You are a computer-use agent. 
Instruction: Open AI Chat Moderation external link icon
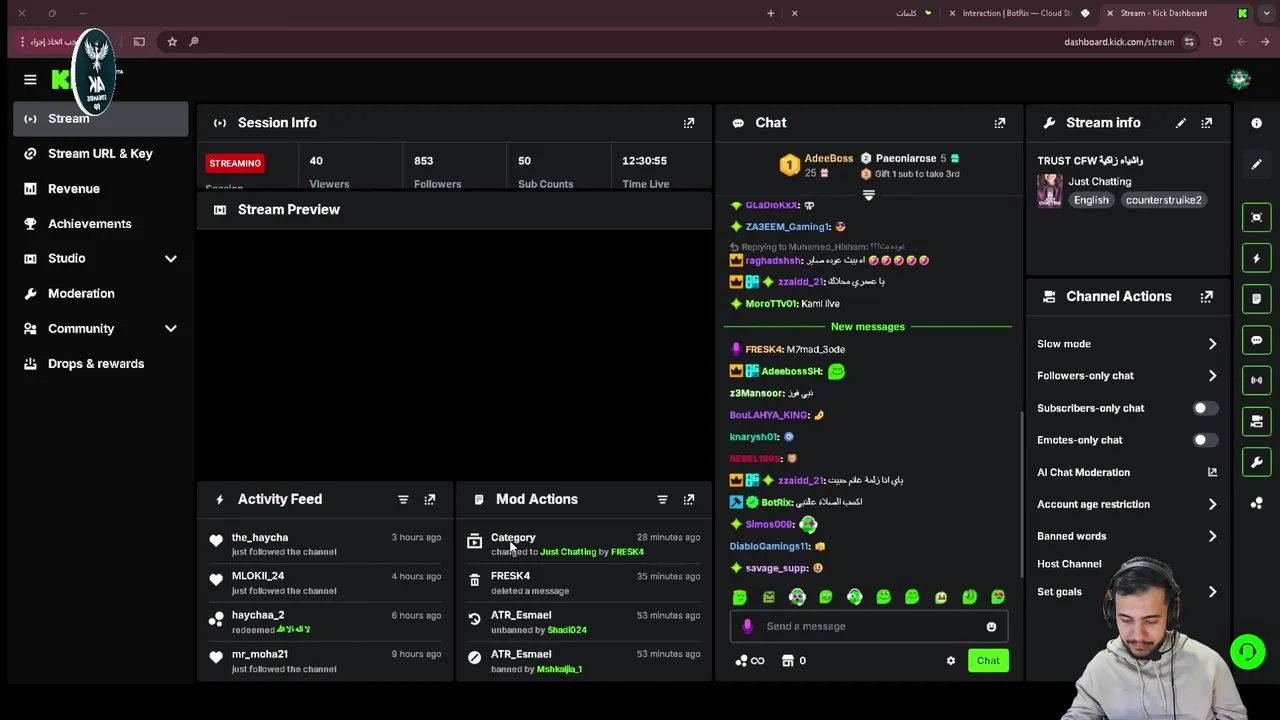tap(1212, 472)
